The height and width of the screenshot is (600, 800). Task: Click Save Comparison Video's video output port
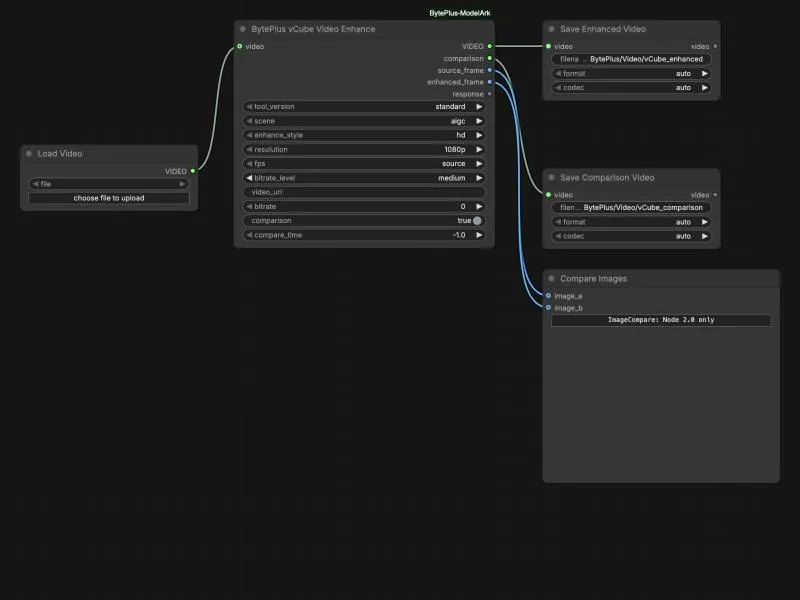coord(715,195)
